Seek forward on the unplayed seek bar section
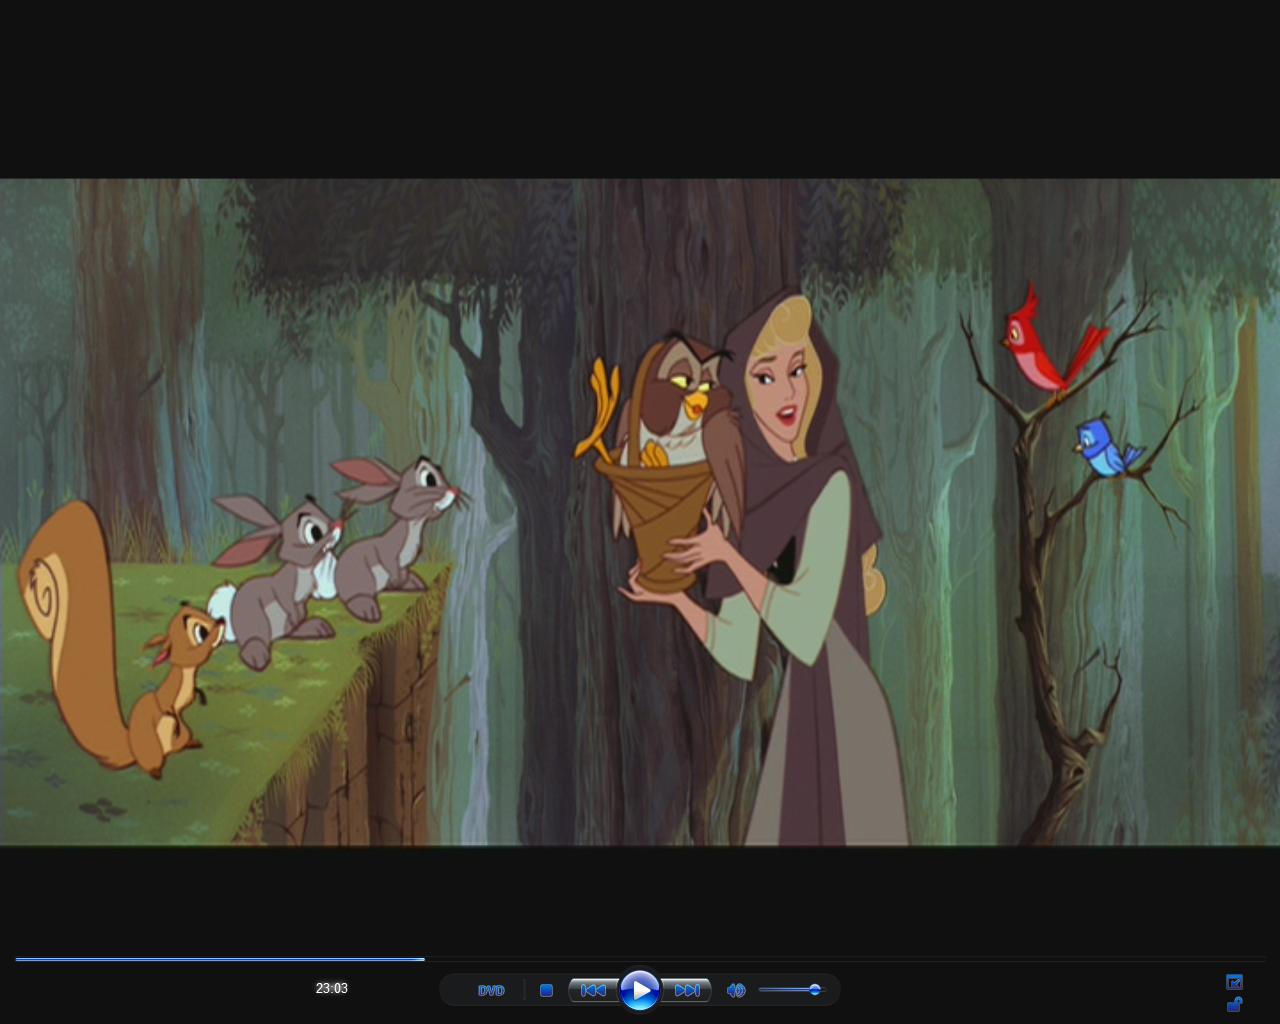 point(800,959)
